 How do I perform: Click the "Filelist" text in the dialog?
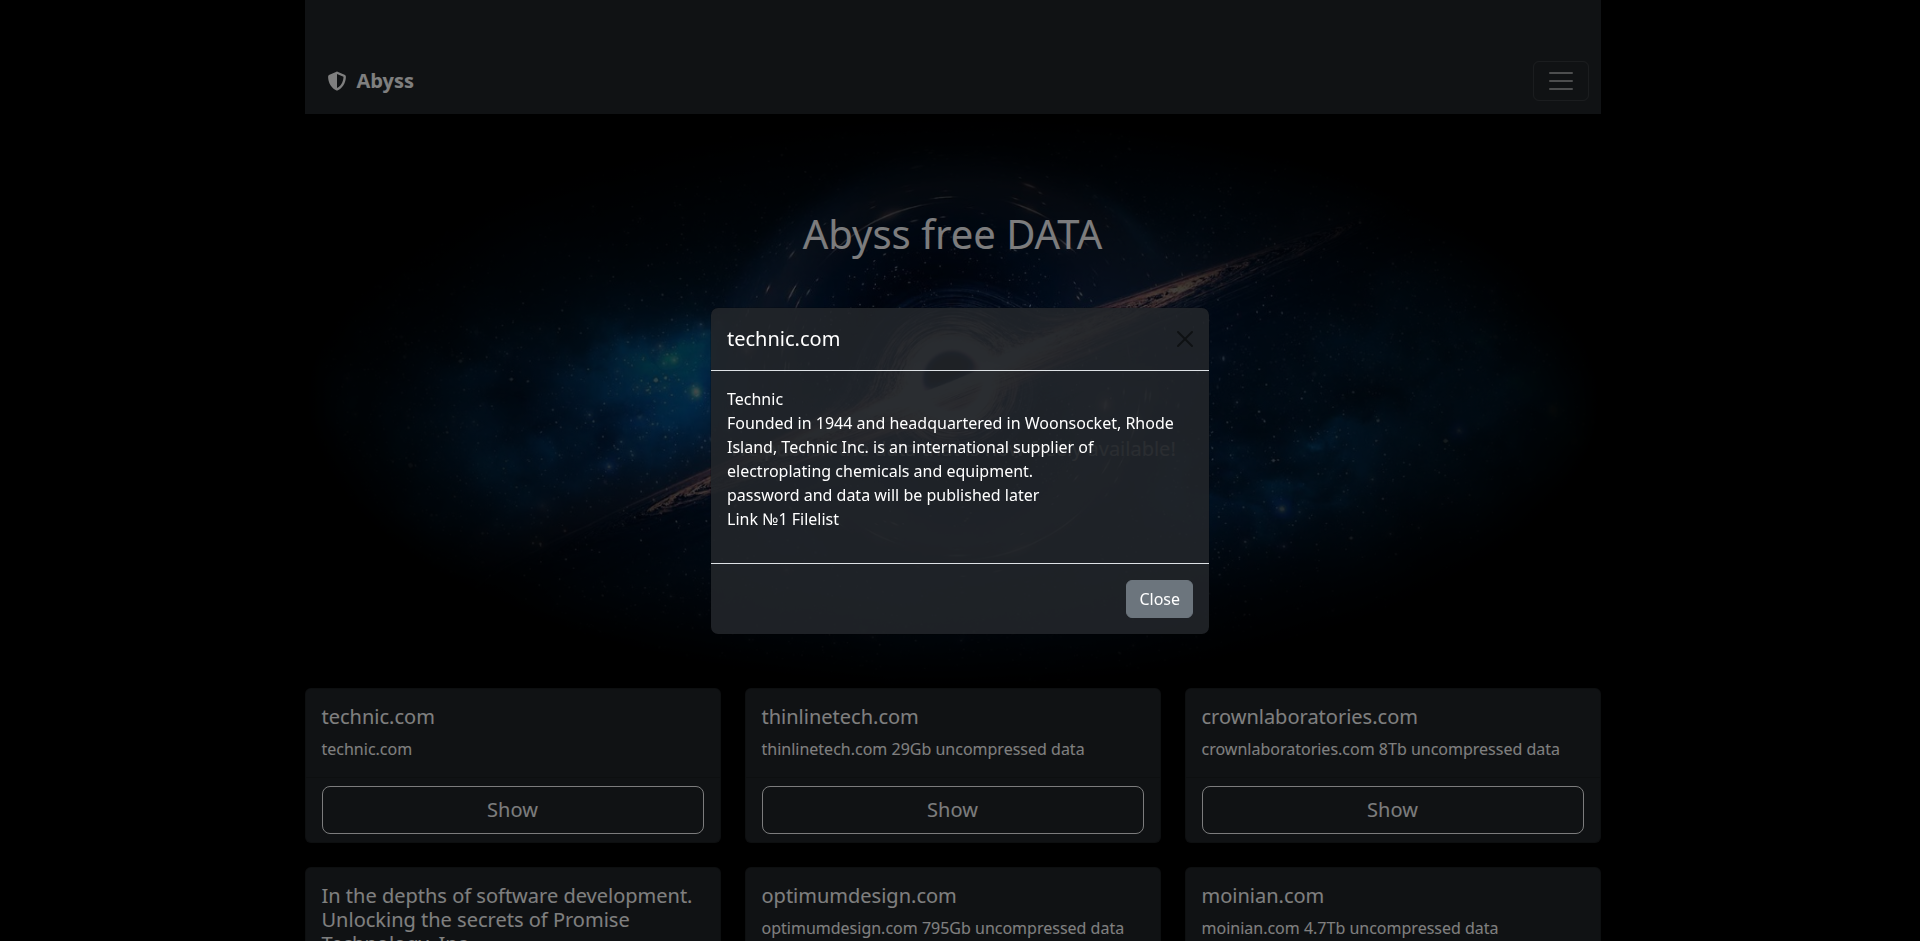tap(815, 519)
